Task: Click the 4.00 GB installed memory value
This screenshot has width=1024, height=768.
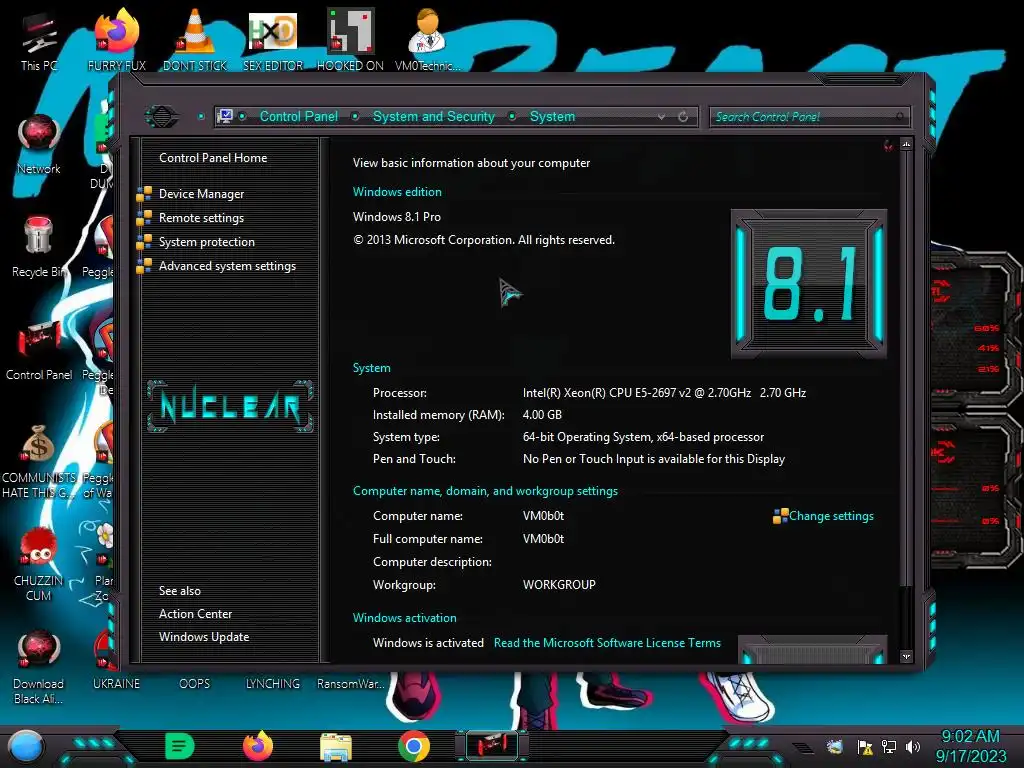Action: coord(542,415)
